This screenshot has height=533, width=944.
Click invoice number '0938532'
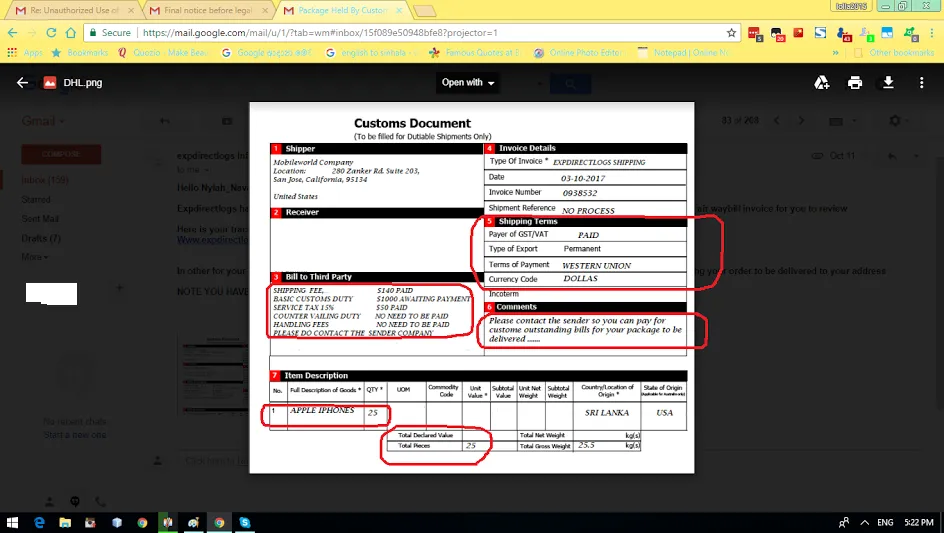[x=580, y=193]
